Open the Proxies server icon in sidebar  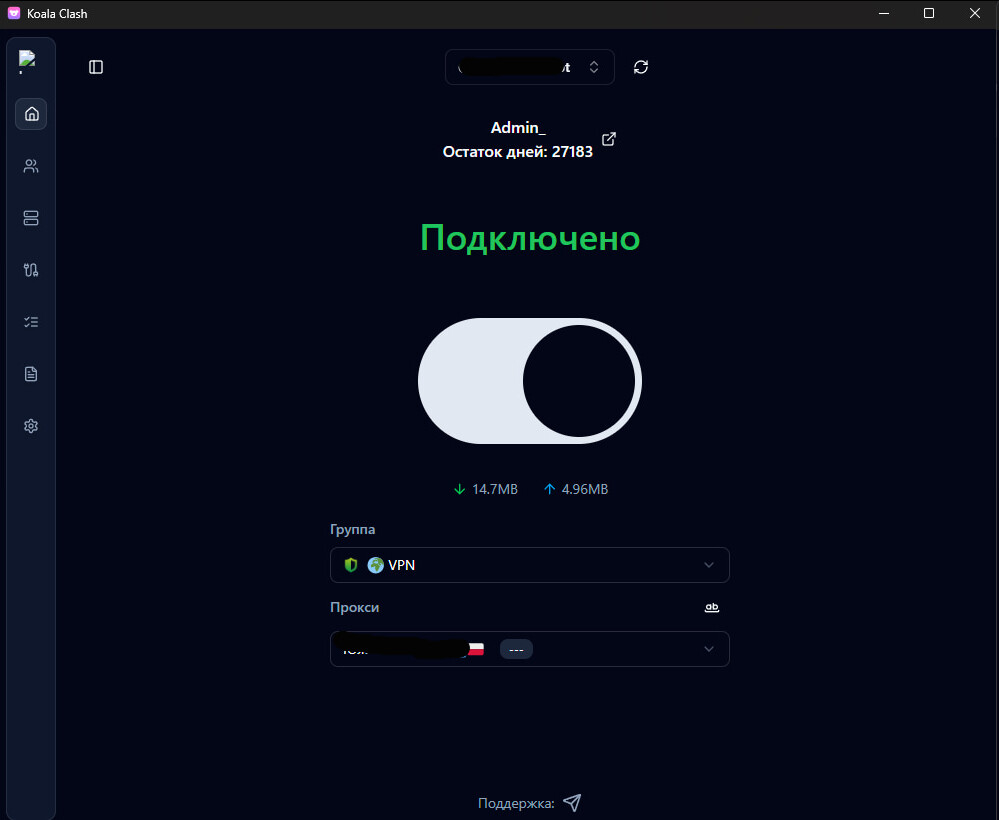click(31, 218)
